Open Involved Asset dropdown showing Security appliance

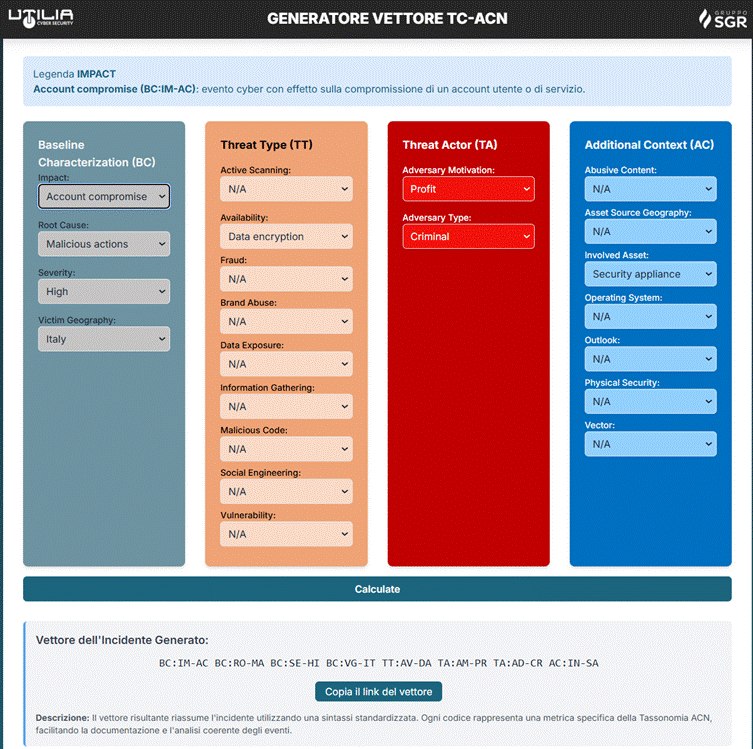click(x=650, y=274)
